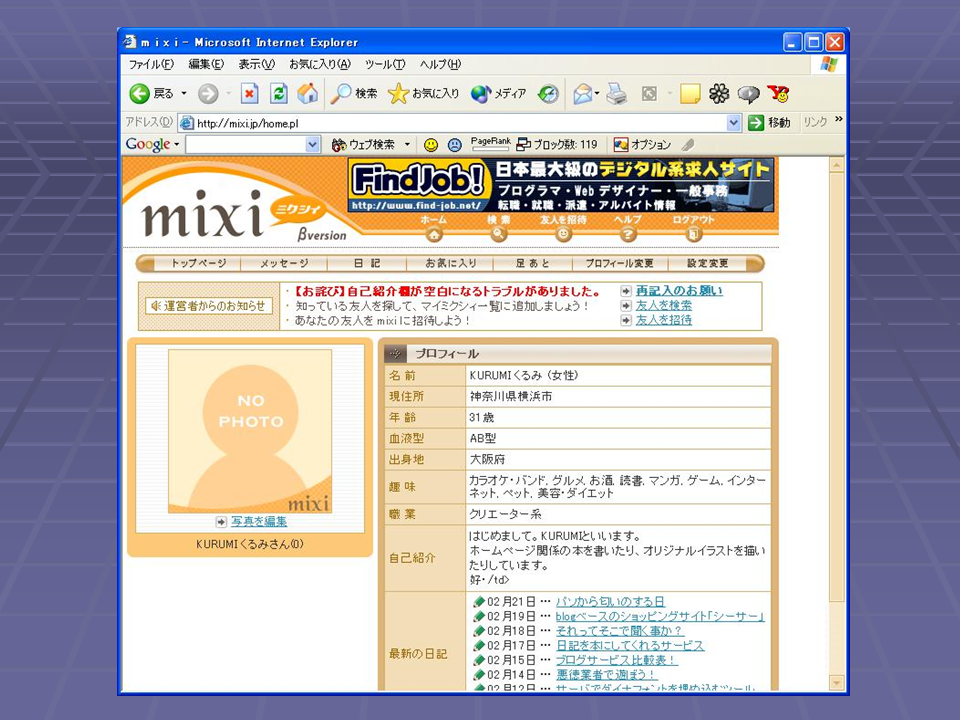960x720 pixels.
Task: Open the プロフィール変更 tab
Action: [x=620, y=263]
